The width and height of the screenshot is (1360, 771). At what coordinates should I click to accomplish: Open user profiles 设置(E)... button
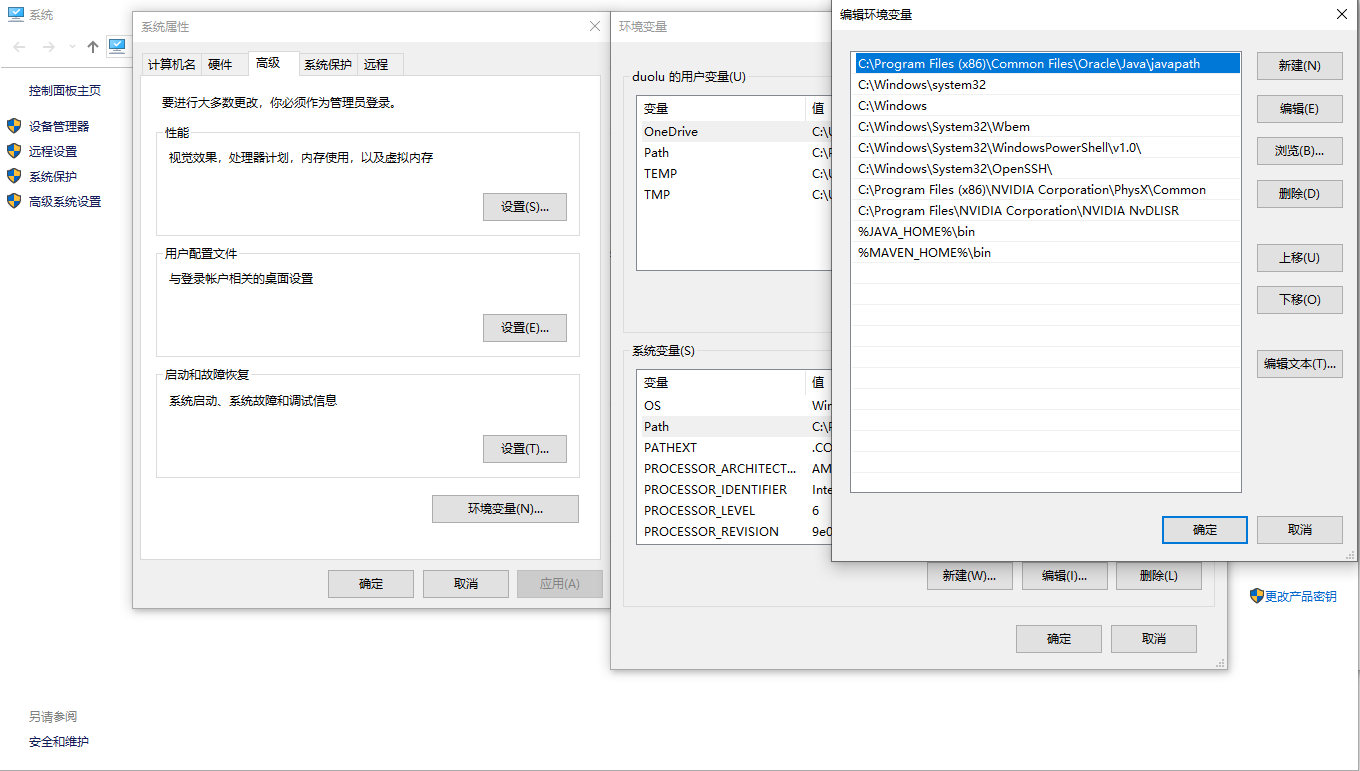(525, 328)
